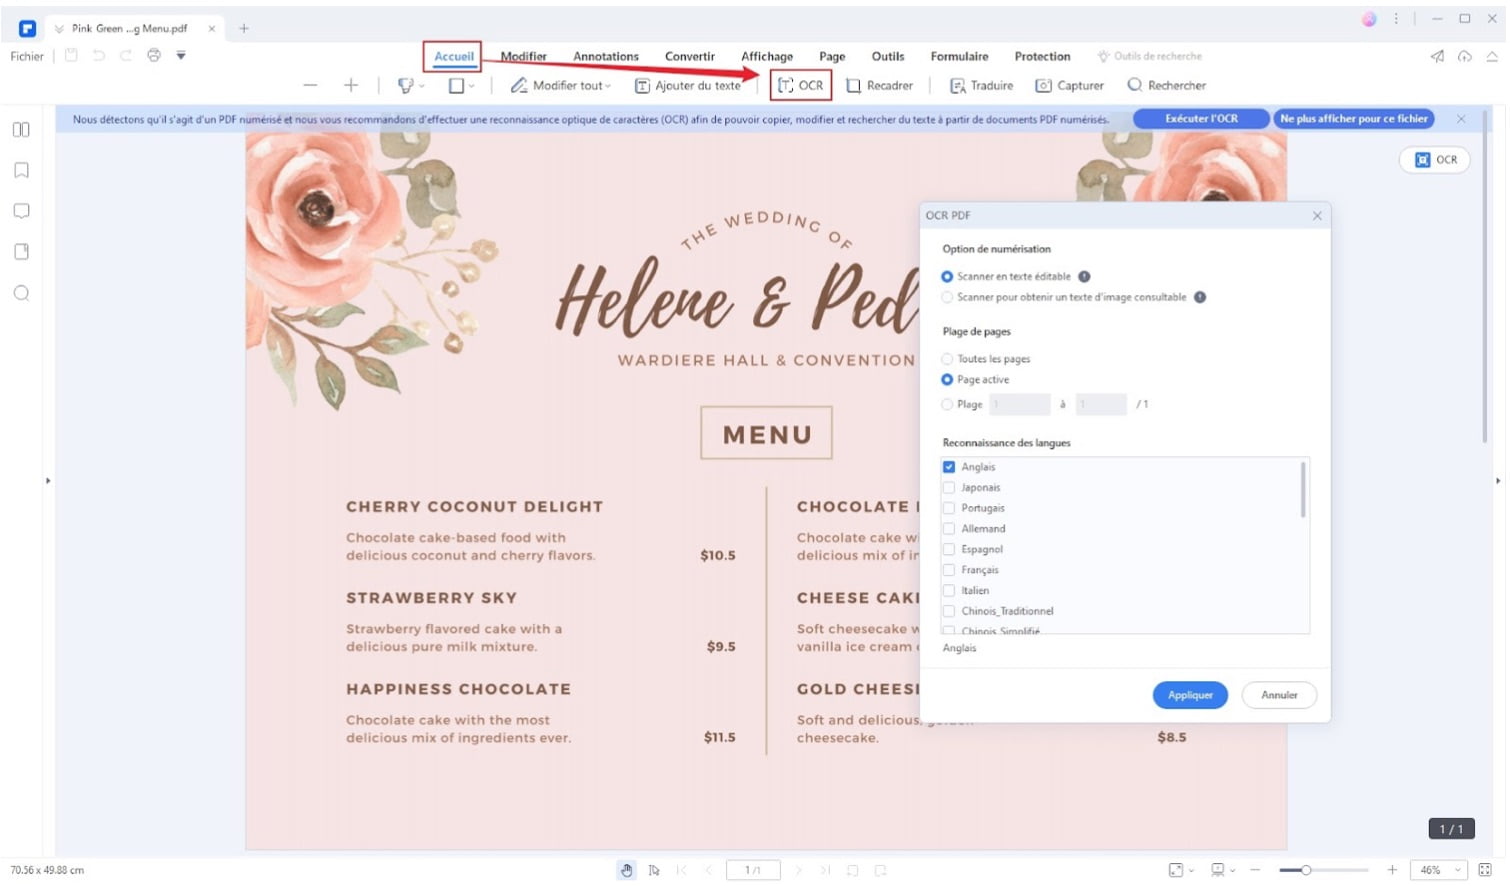Check the Français language option
This screenshot has height=886, width=1510.
click(948, 569)
